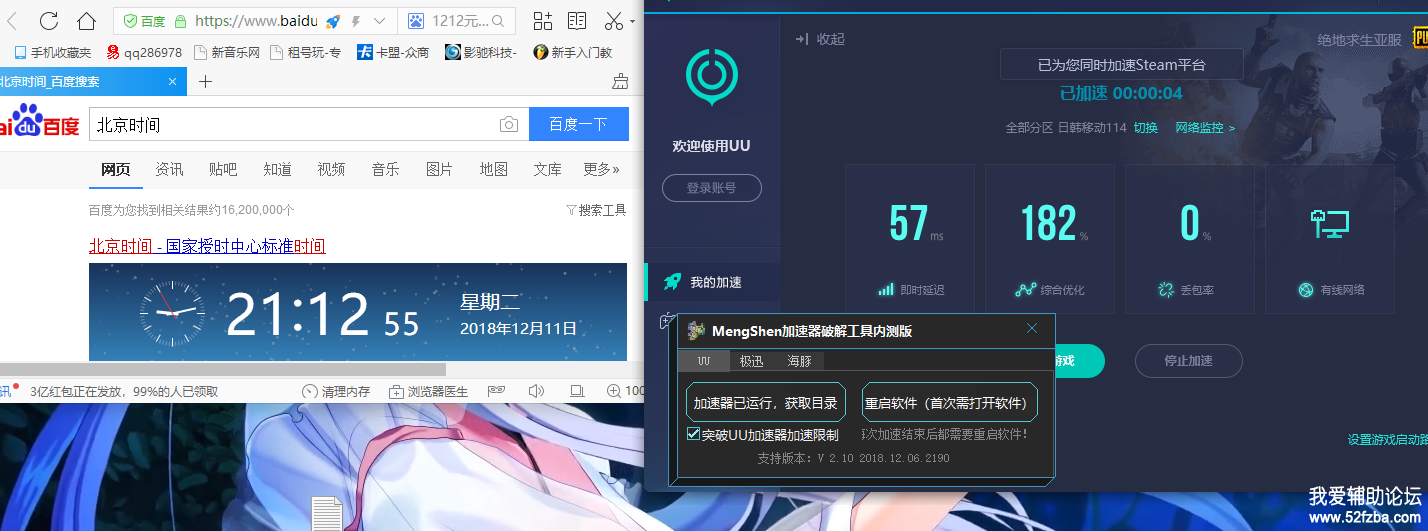Image resolution: width=1428 pixels, height=531 pixels.
Task: Open the 影驰科技 bookmark
Action: pyautogui.click(x=481, y=52)
